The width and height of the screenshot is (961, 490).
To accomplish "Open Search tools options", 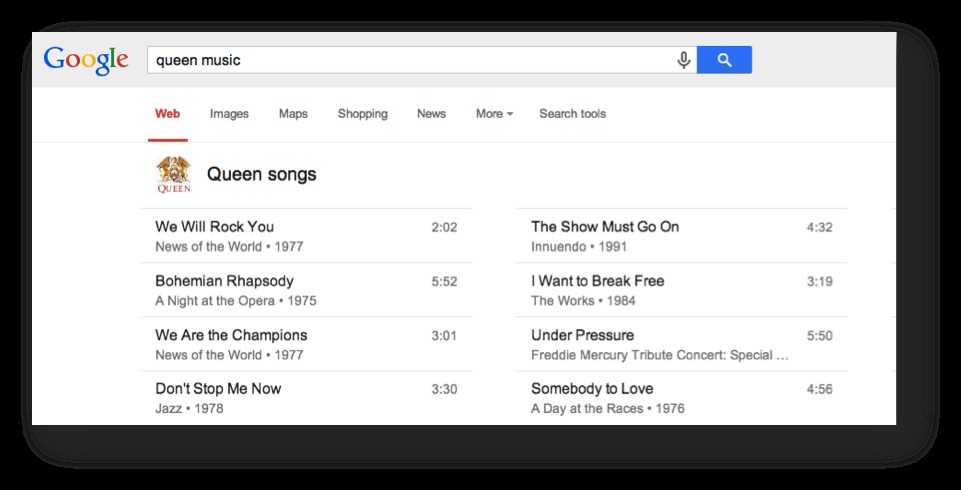I will (x=572, y=114).
